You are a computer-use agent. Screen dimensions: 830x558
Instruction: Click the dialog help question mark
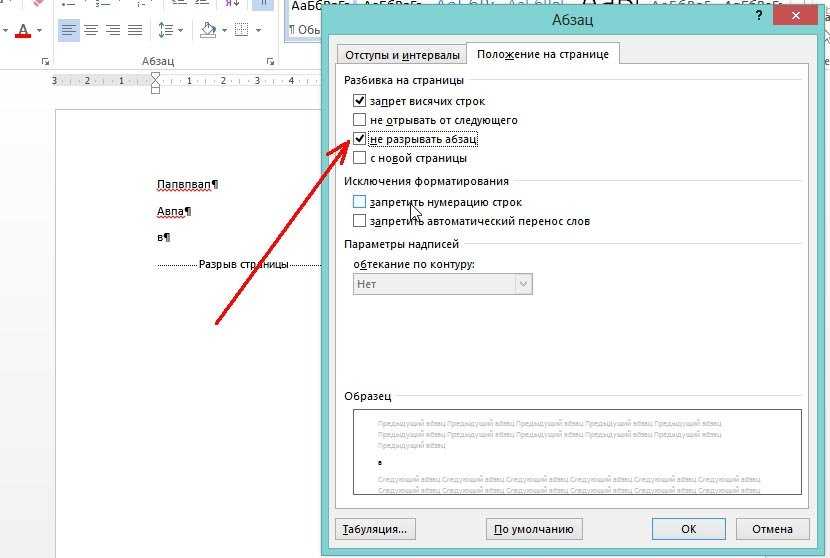pos(759,15)
